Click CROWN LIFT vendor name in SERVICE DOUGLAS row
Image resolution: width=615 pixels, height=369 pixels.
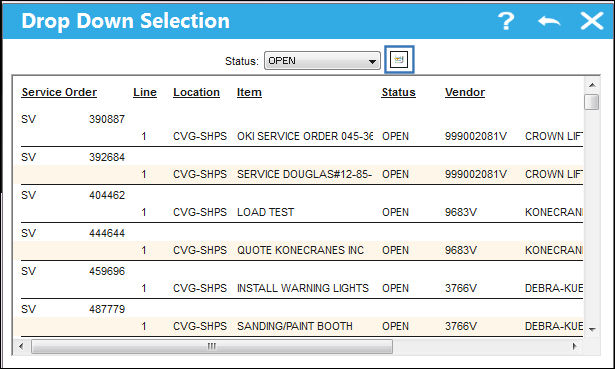[554, 175]
